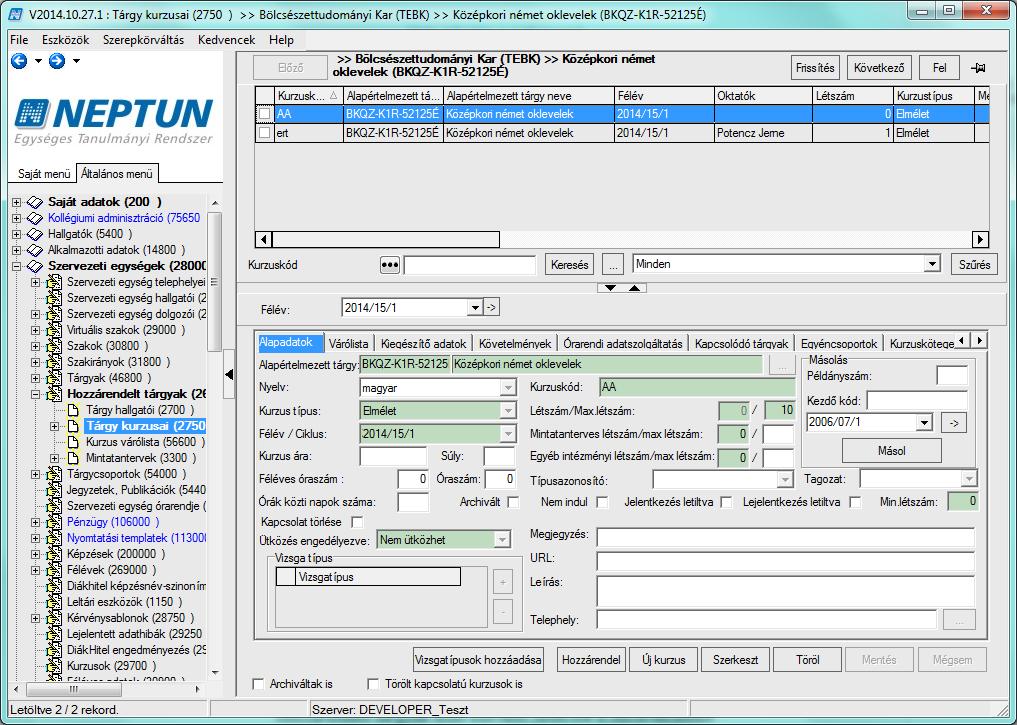
Task: Click the Kurzusok node icon in tree
Action: click(x=54, y=666)
